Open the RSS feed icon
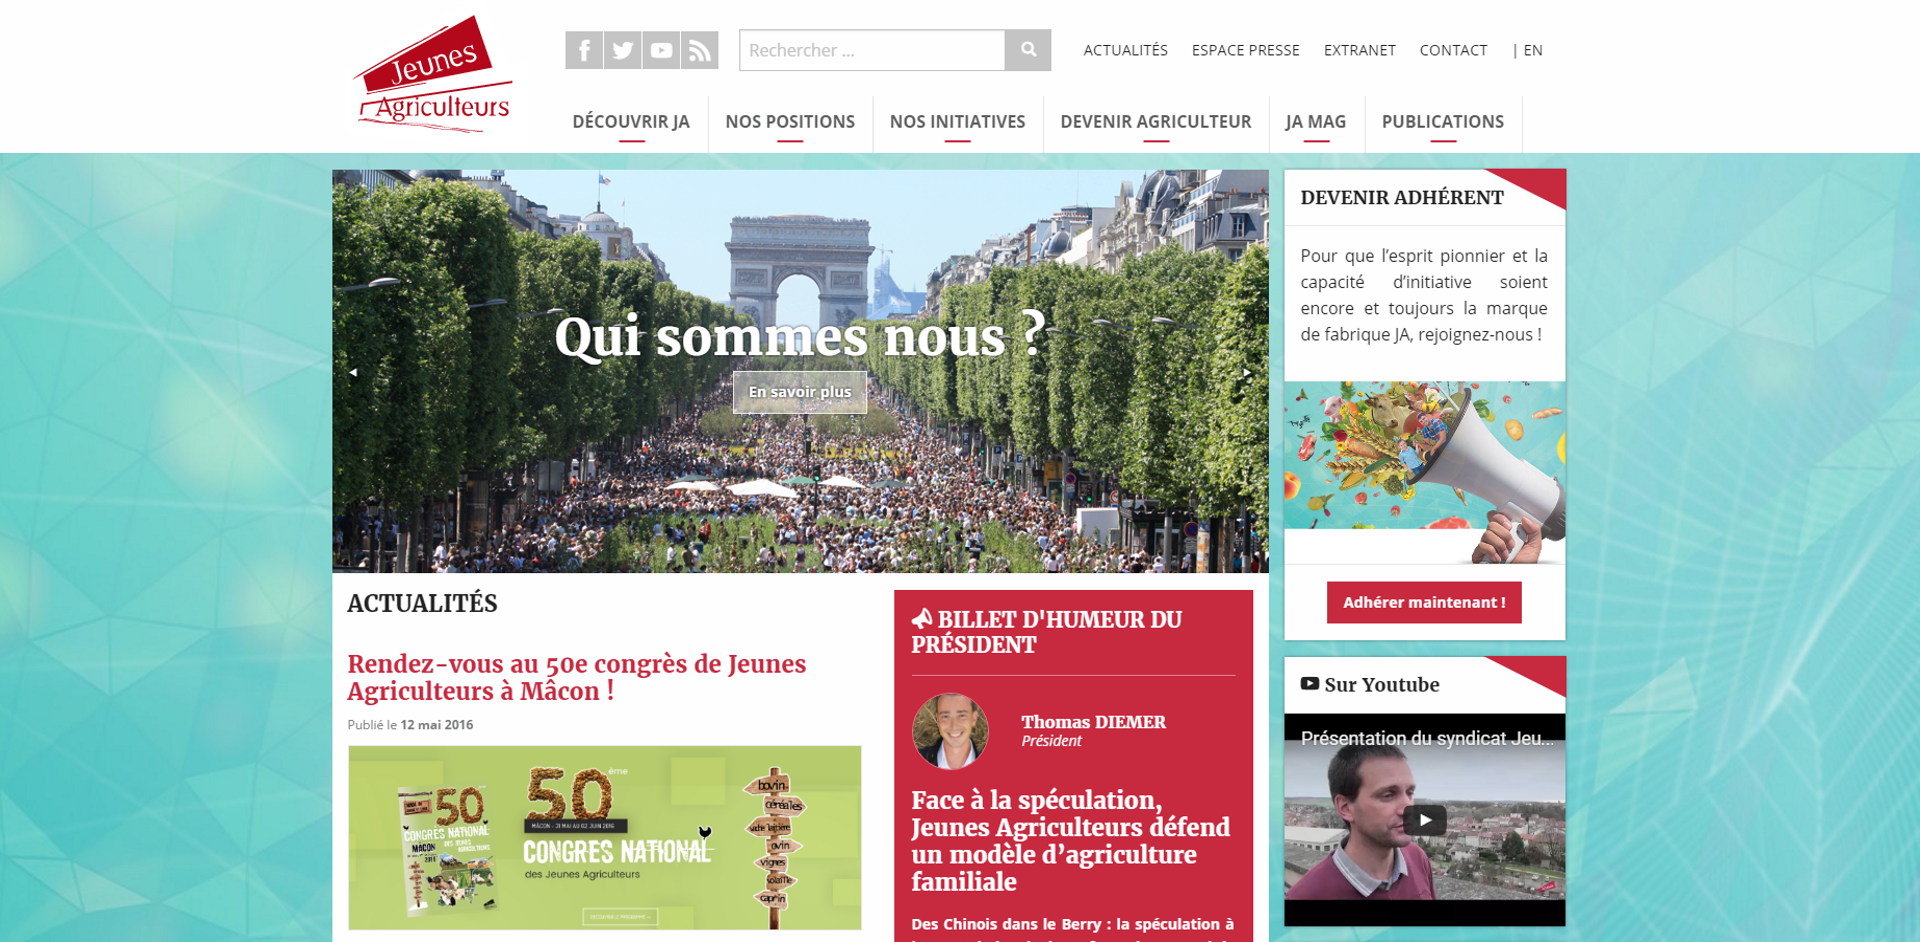The width and height of the screenshot is (1920, 942). [x=700, y=50]
